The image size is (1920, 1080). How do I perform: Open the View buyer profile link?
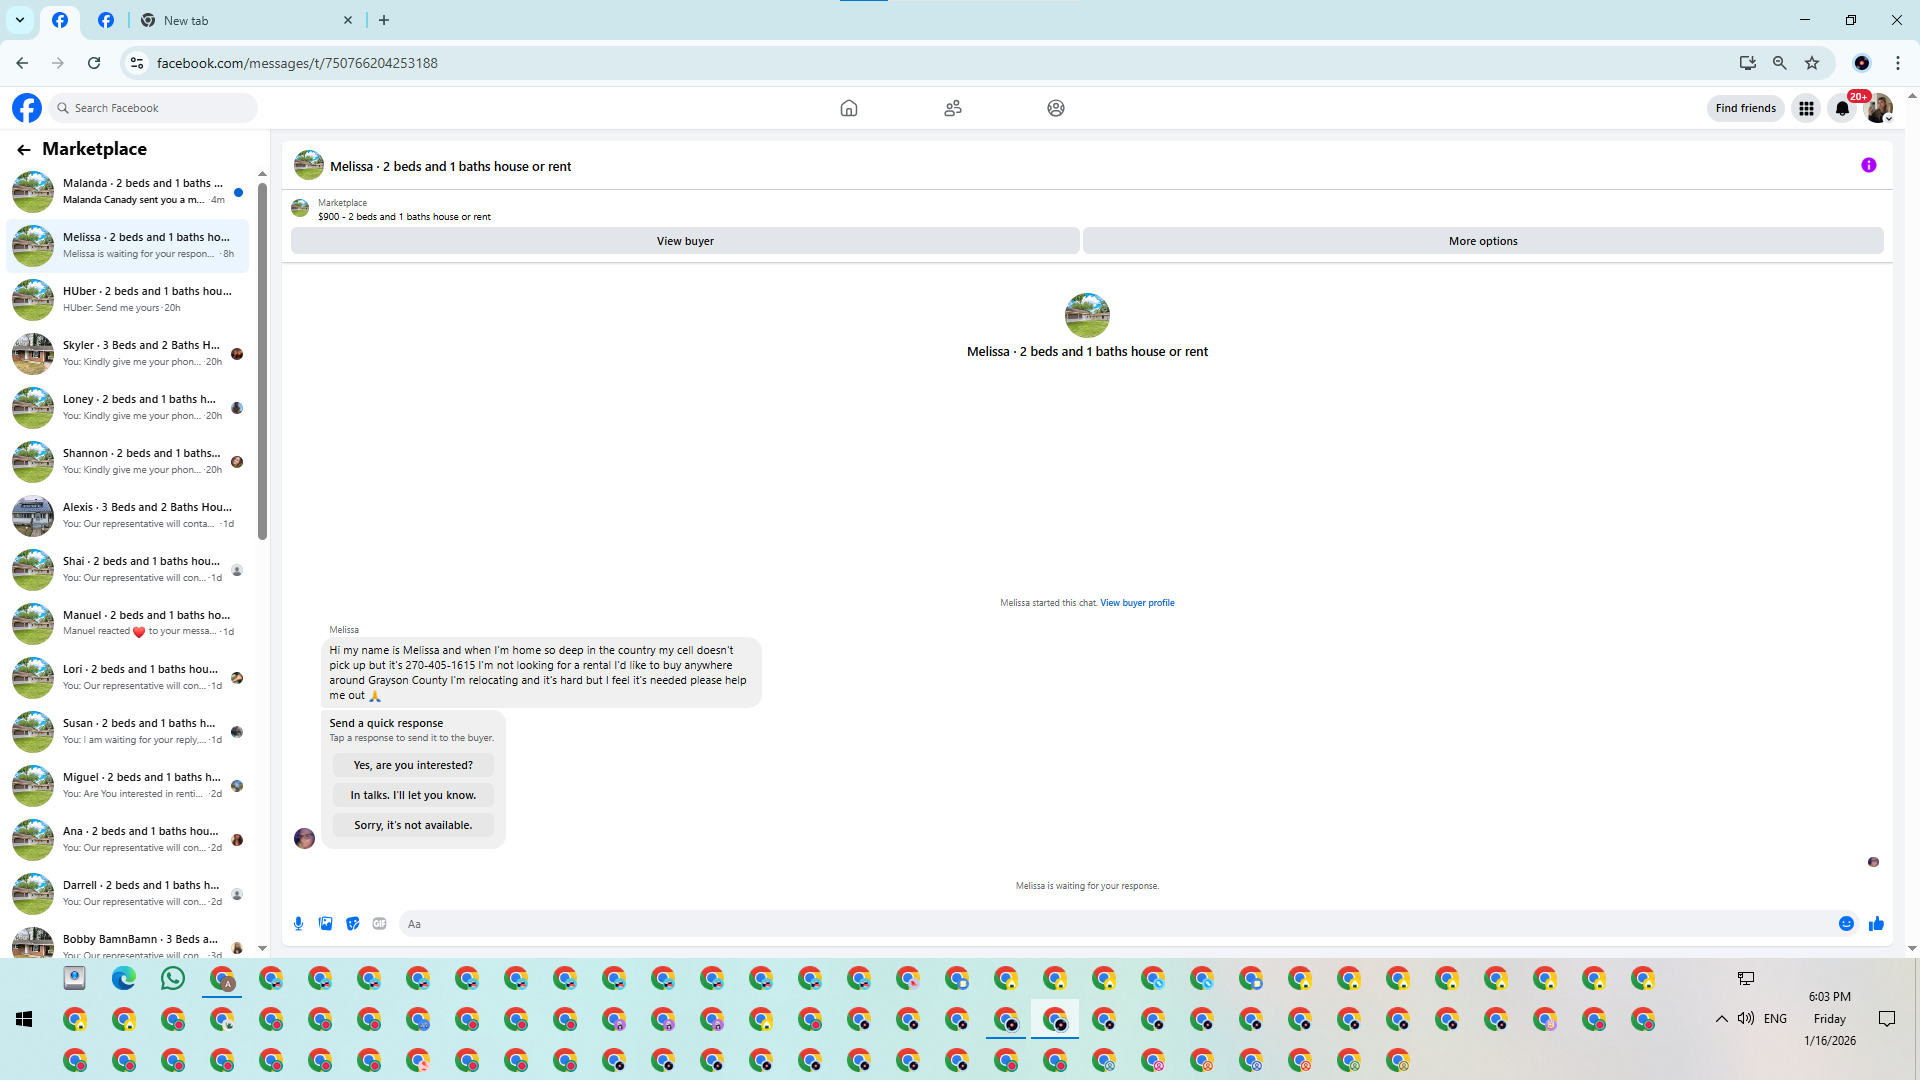pos(1137,603)
